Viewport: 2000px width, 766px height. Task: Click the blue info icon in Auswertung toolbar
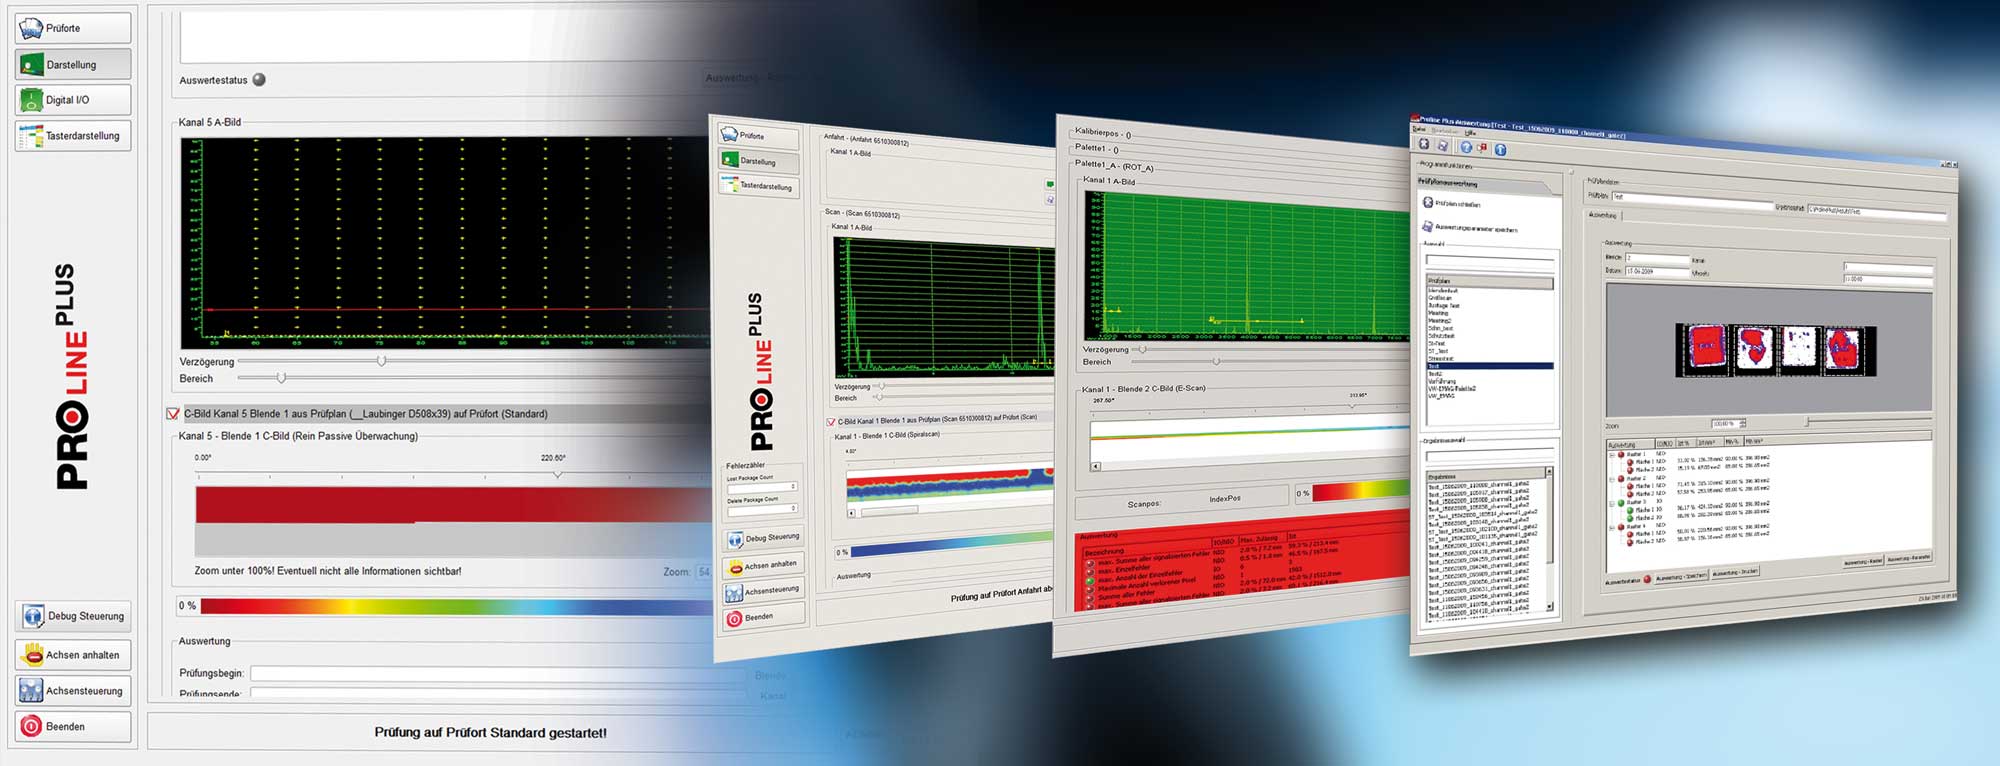tap(1500, 150)
